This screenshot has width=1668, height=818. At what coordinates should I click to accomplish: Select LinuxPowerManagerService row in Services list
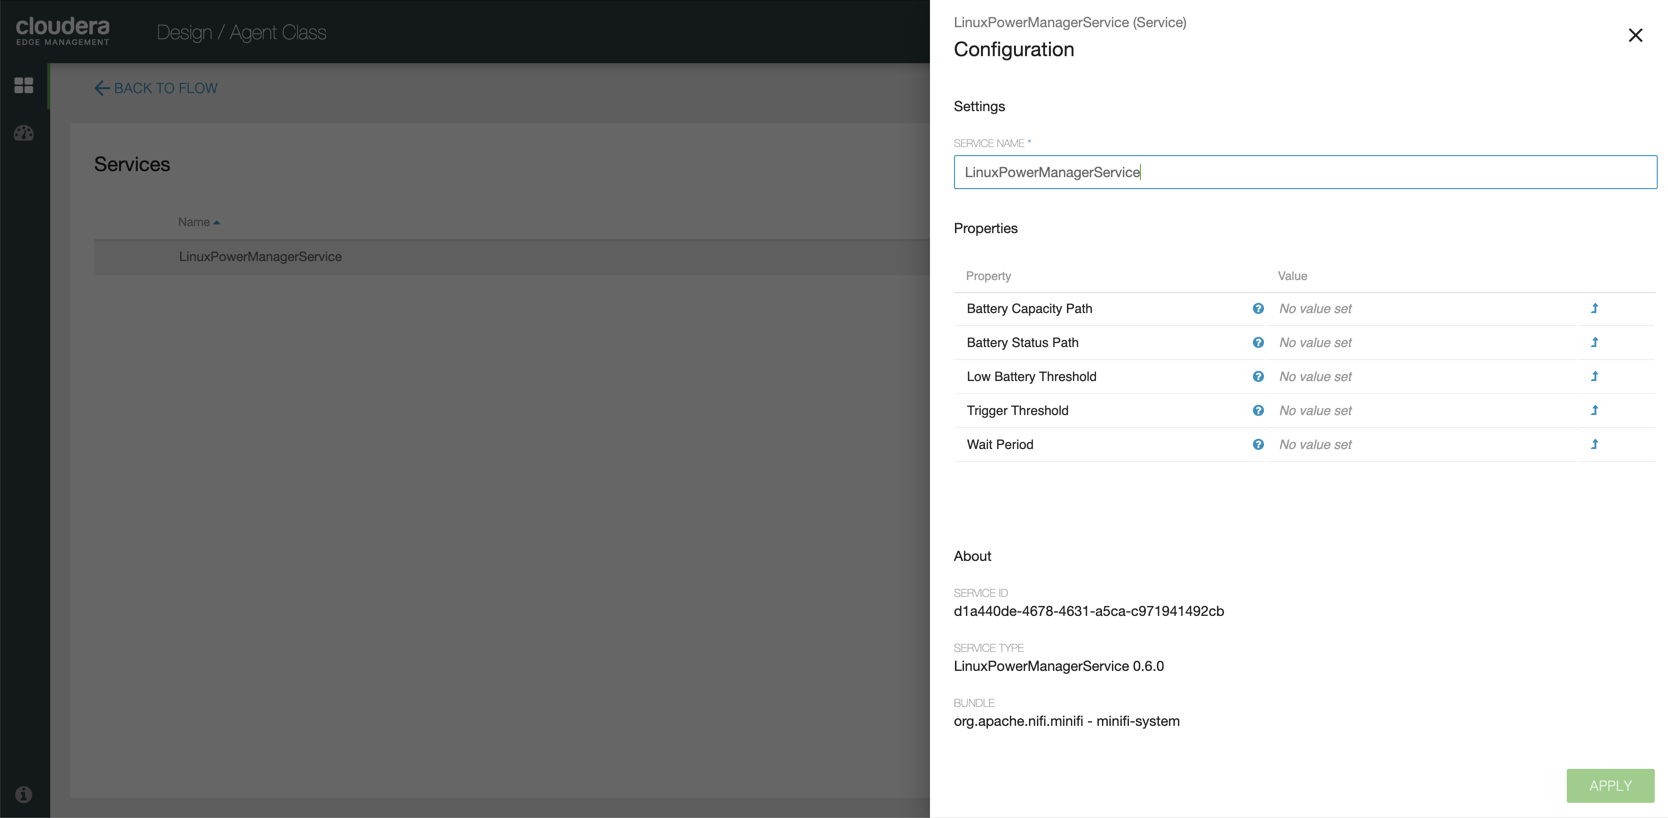[512, 257]
